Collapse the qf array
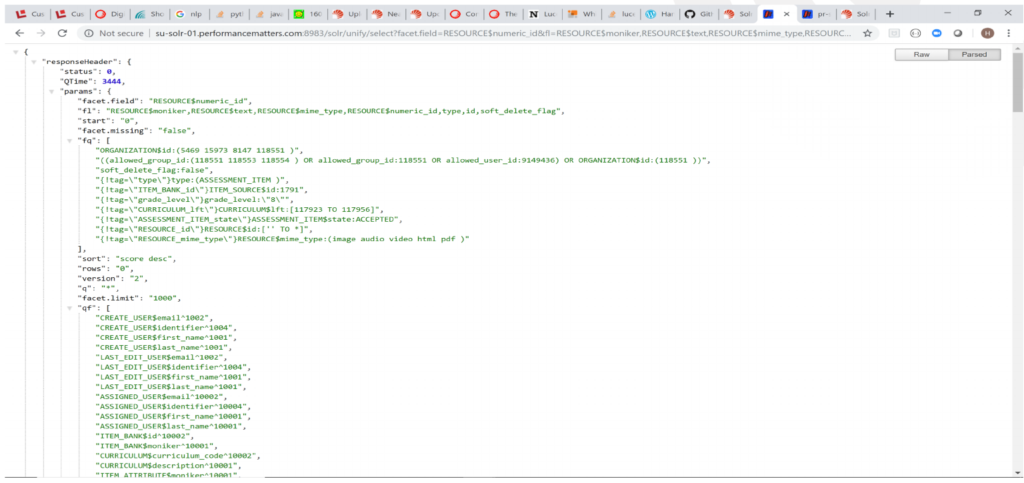The height and width of the screenshot is (483, 1024). point(70,308)
